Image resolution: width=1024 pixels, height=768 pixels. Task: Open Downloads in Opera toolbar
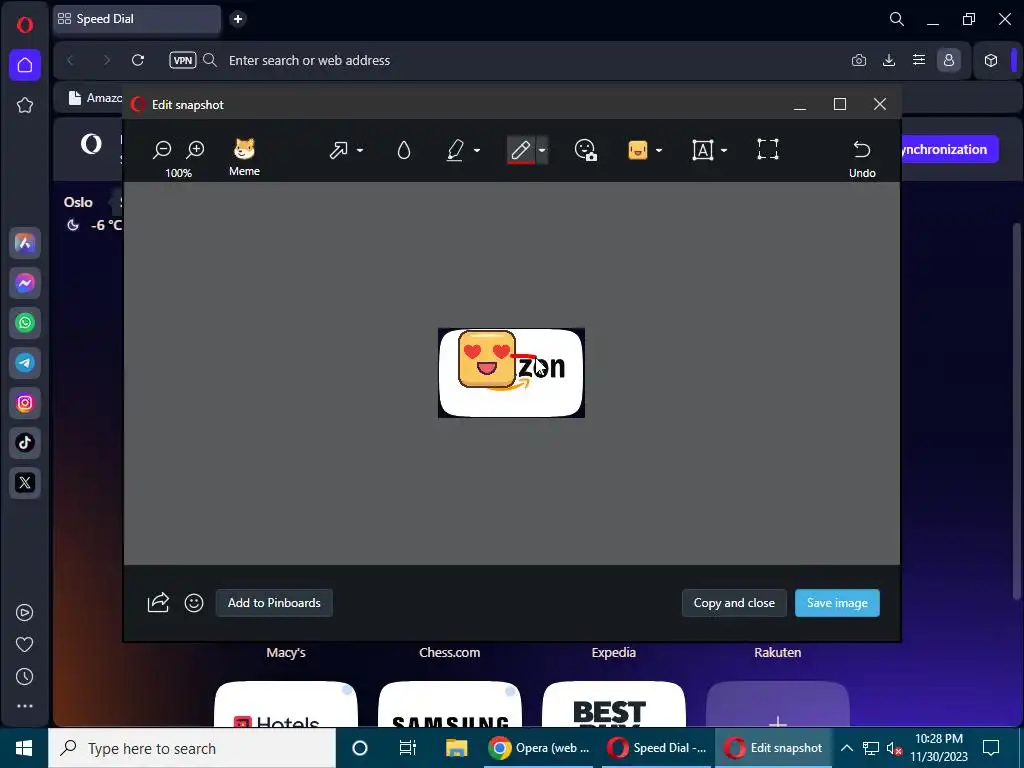[x=889, y=60]
